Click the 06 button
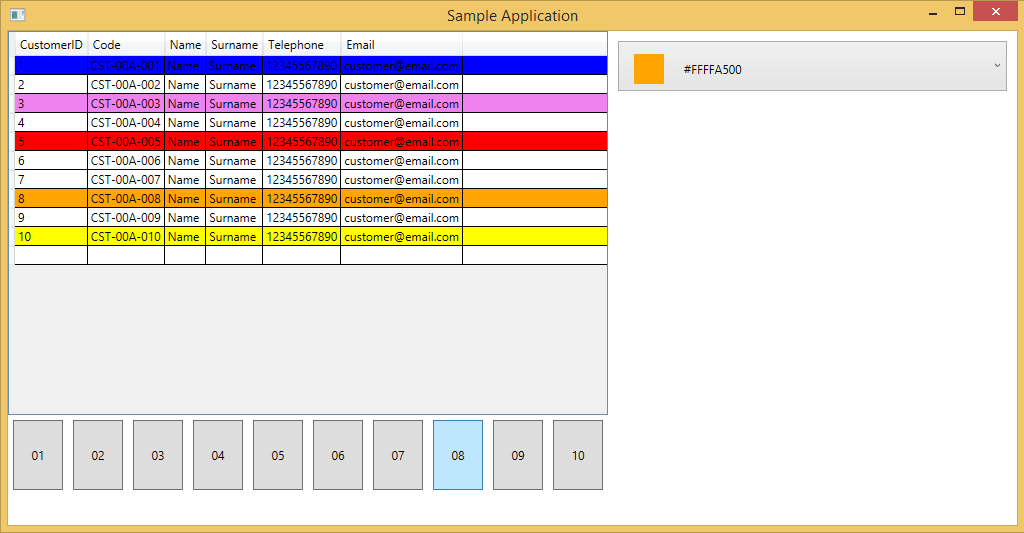The width and height of the screenshot is (1024, 533). click(338, 455)
